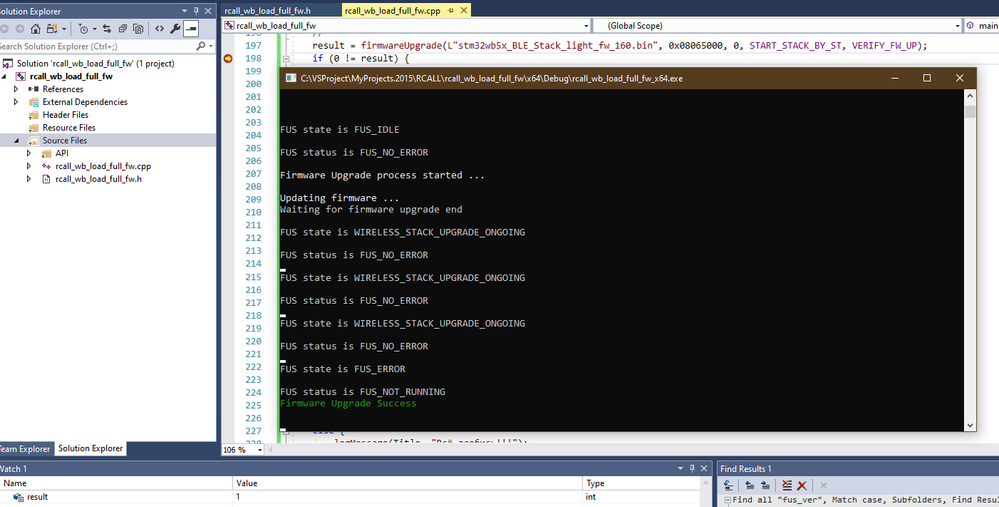The image size is (999, 507).
Task: Pin the Watch 1 panel (auto hide)
Action: click(x=692, y=468)
